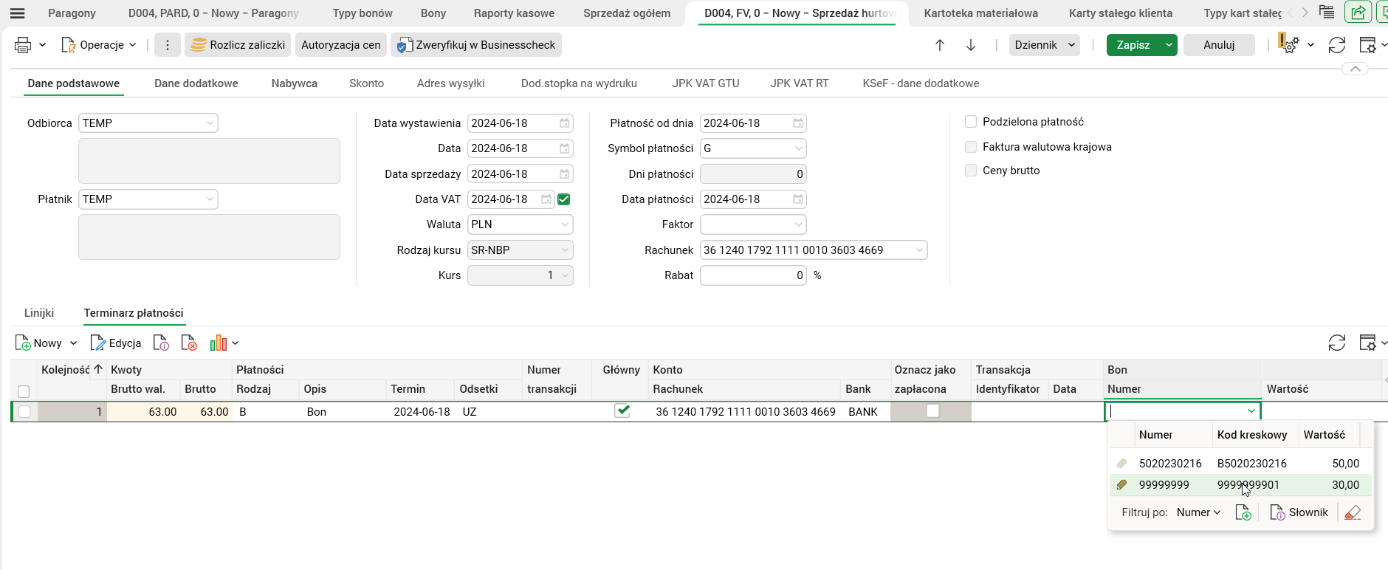This screenshot has height=570, width=1388.
Task: Go to previous record with up arrow
Action: pos(940,45)
